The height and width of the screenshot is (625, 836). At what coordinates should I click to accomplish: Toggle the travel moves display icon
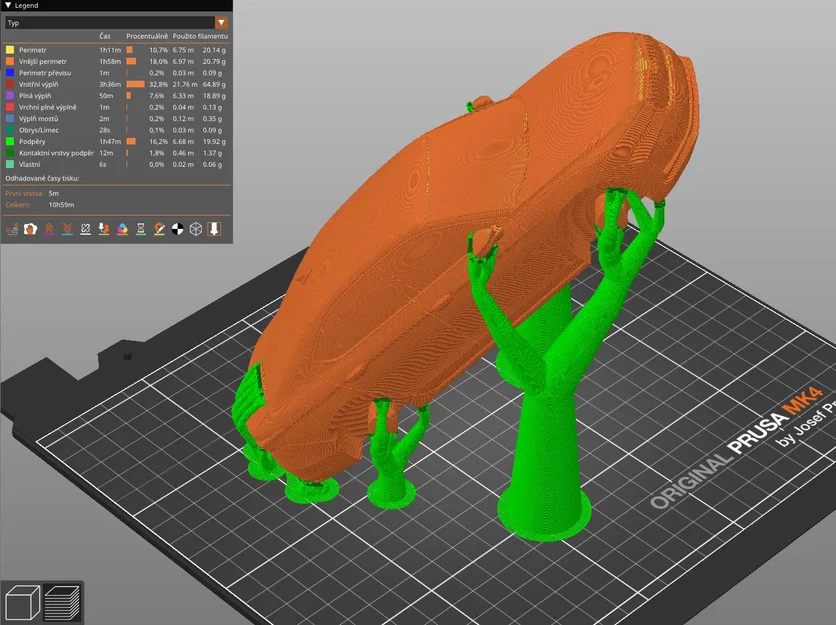pyautogui.click(x=12, y=228)
